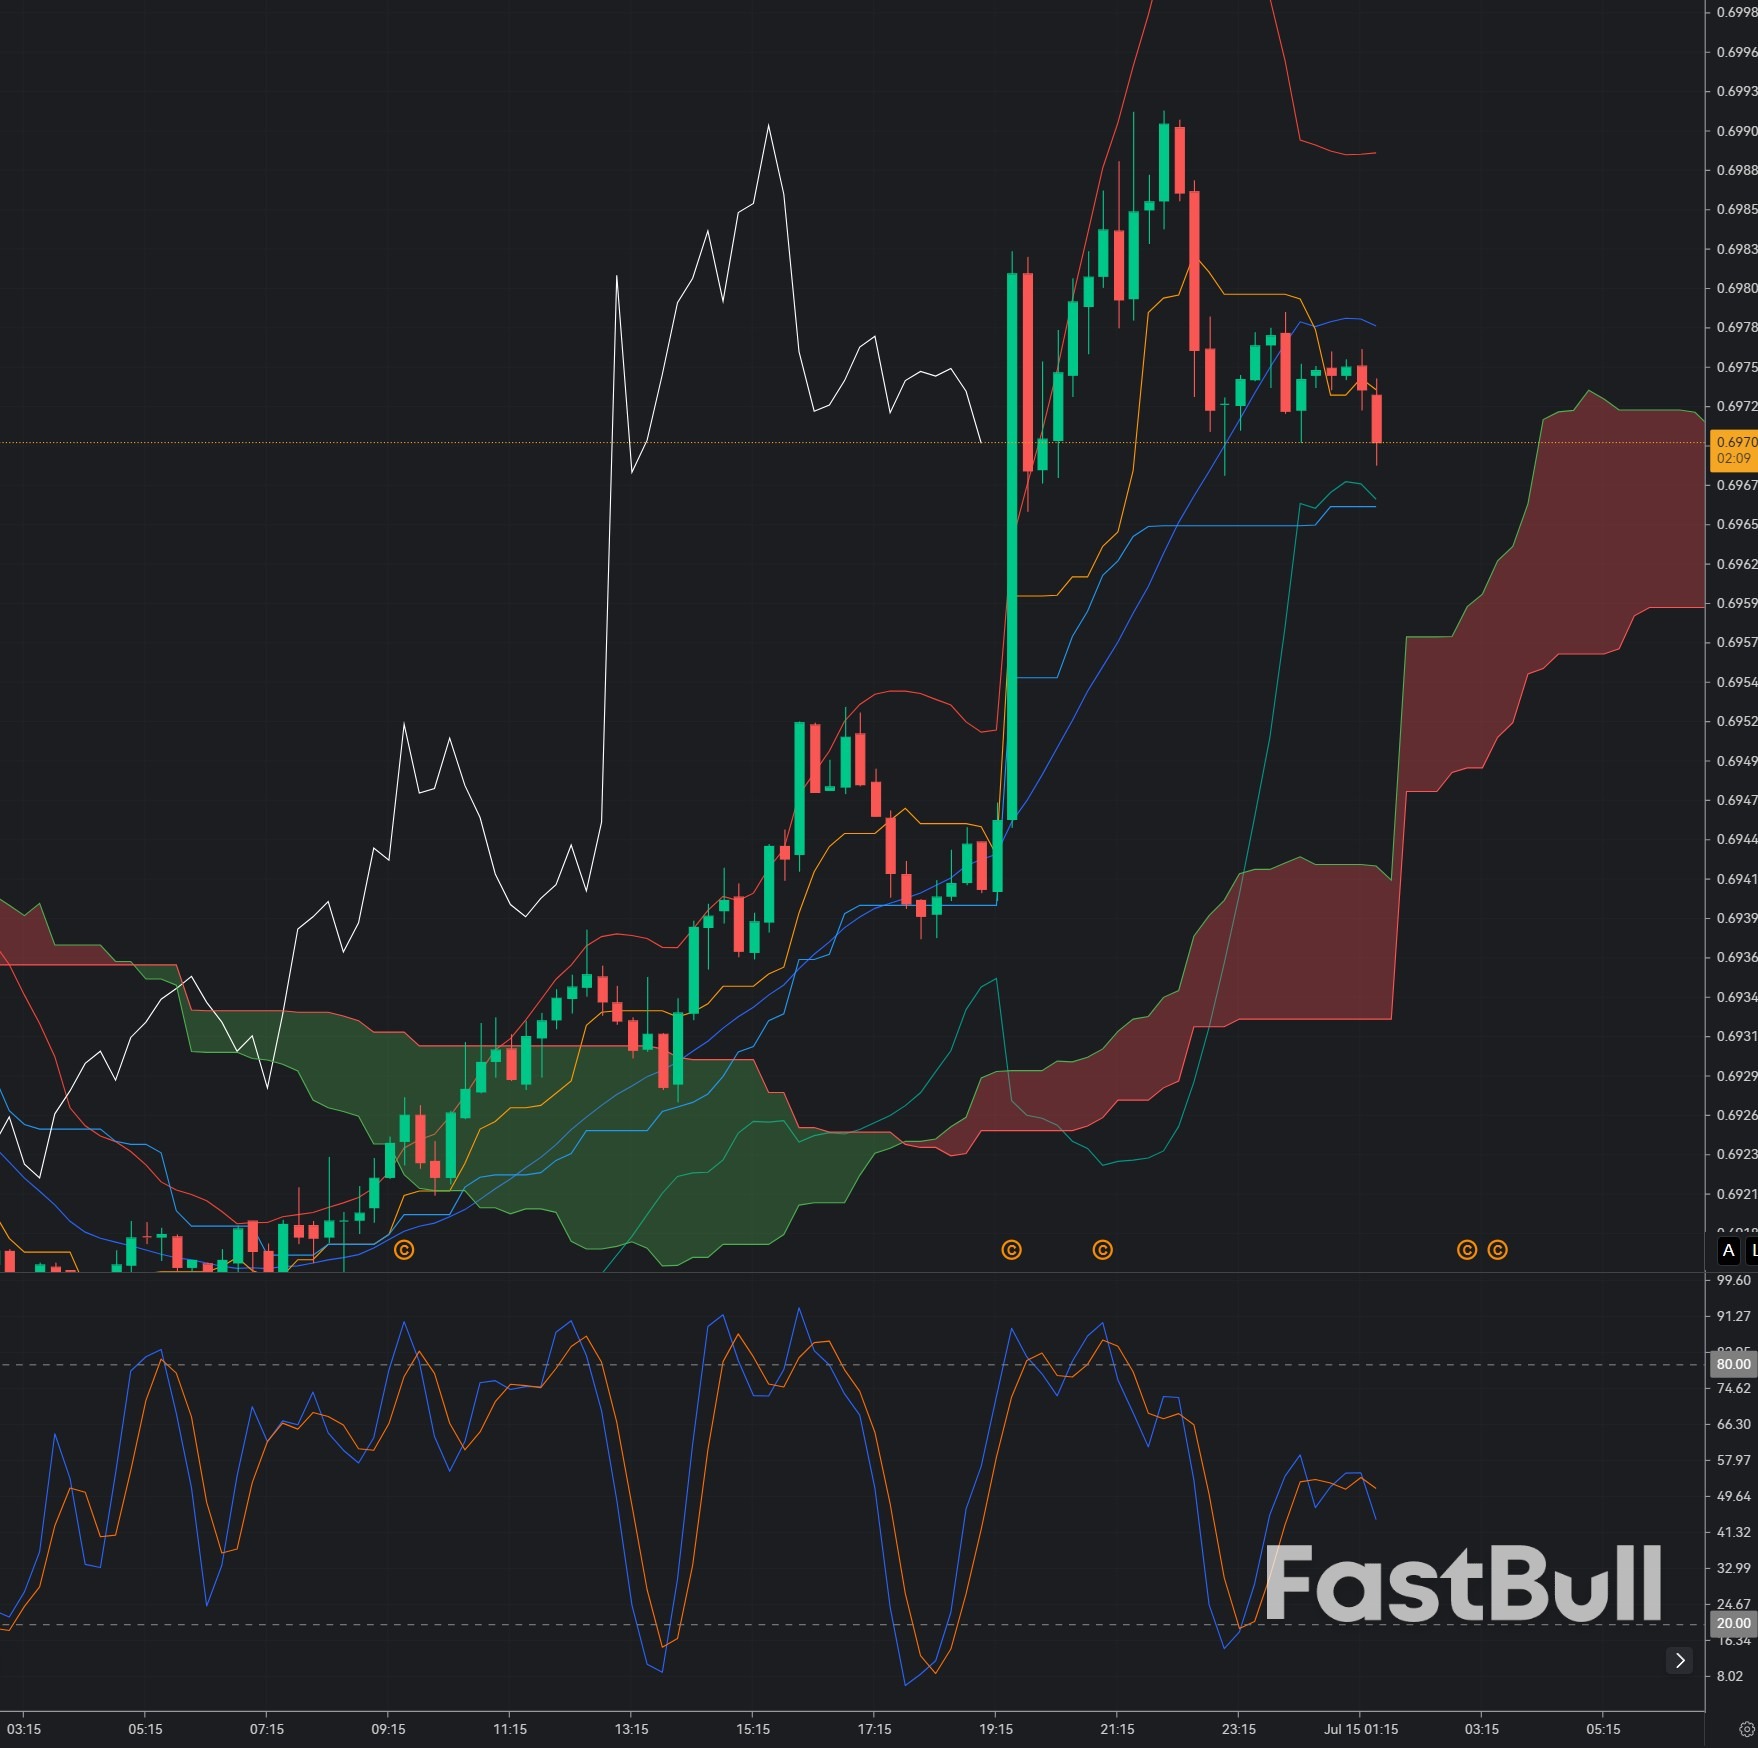1758x1748 pixels.
Task: Click the 0.6921 price axis label
Action: [x=1737, y=1194]
